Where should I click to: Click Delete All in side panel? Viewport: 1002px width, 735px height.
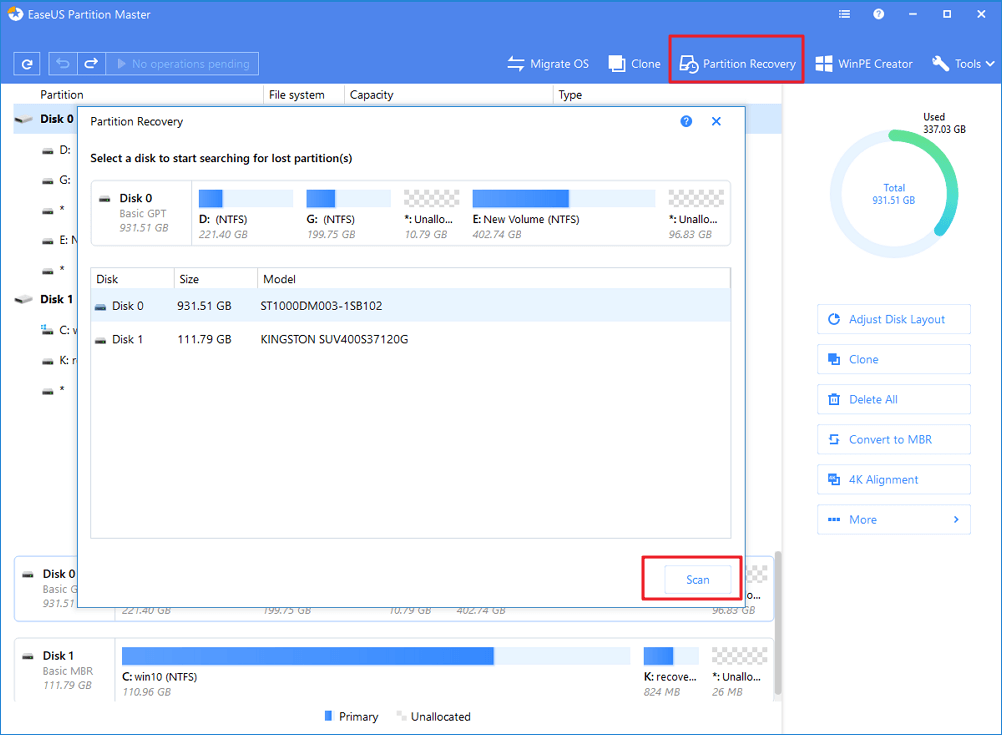tap(893, 399)
